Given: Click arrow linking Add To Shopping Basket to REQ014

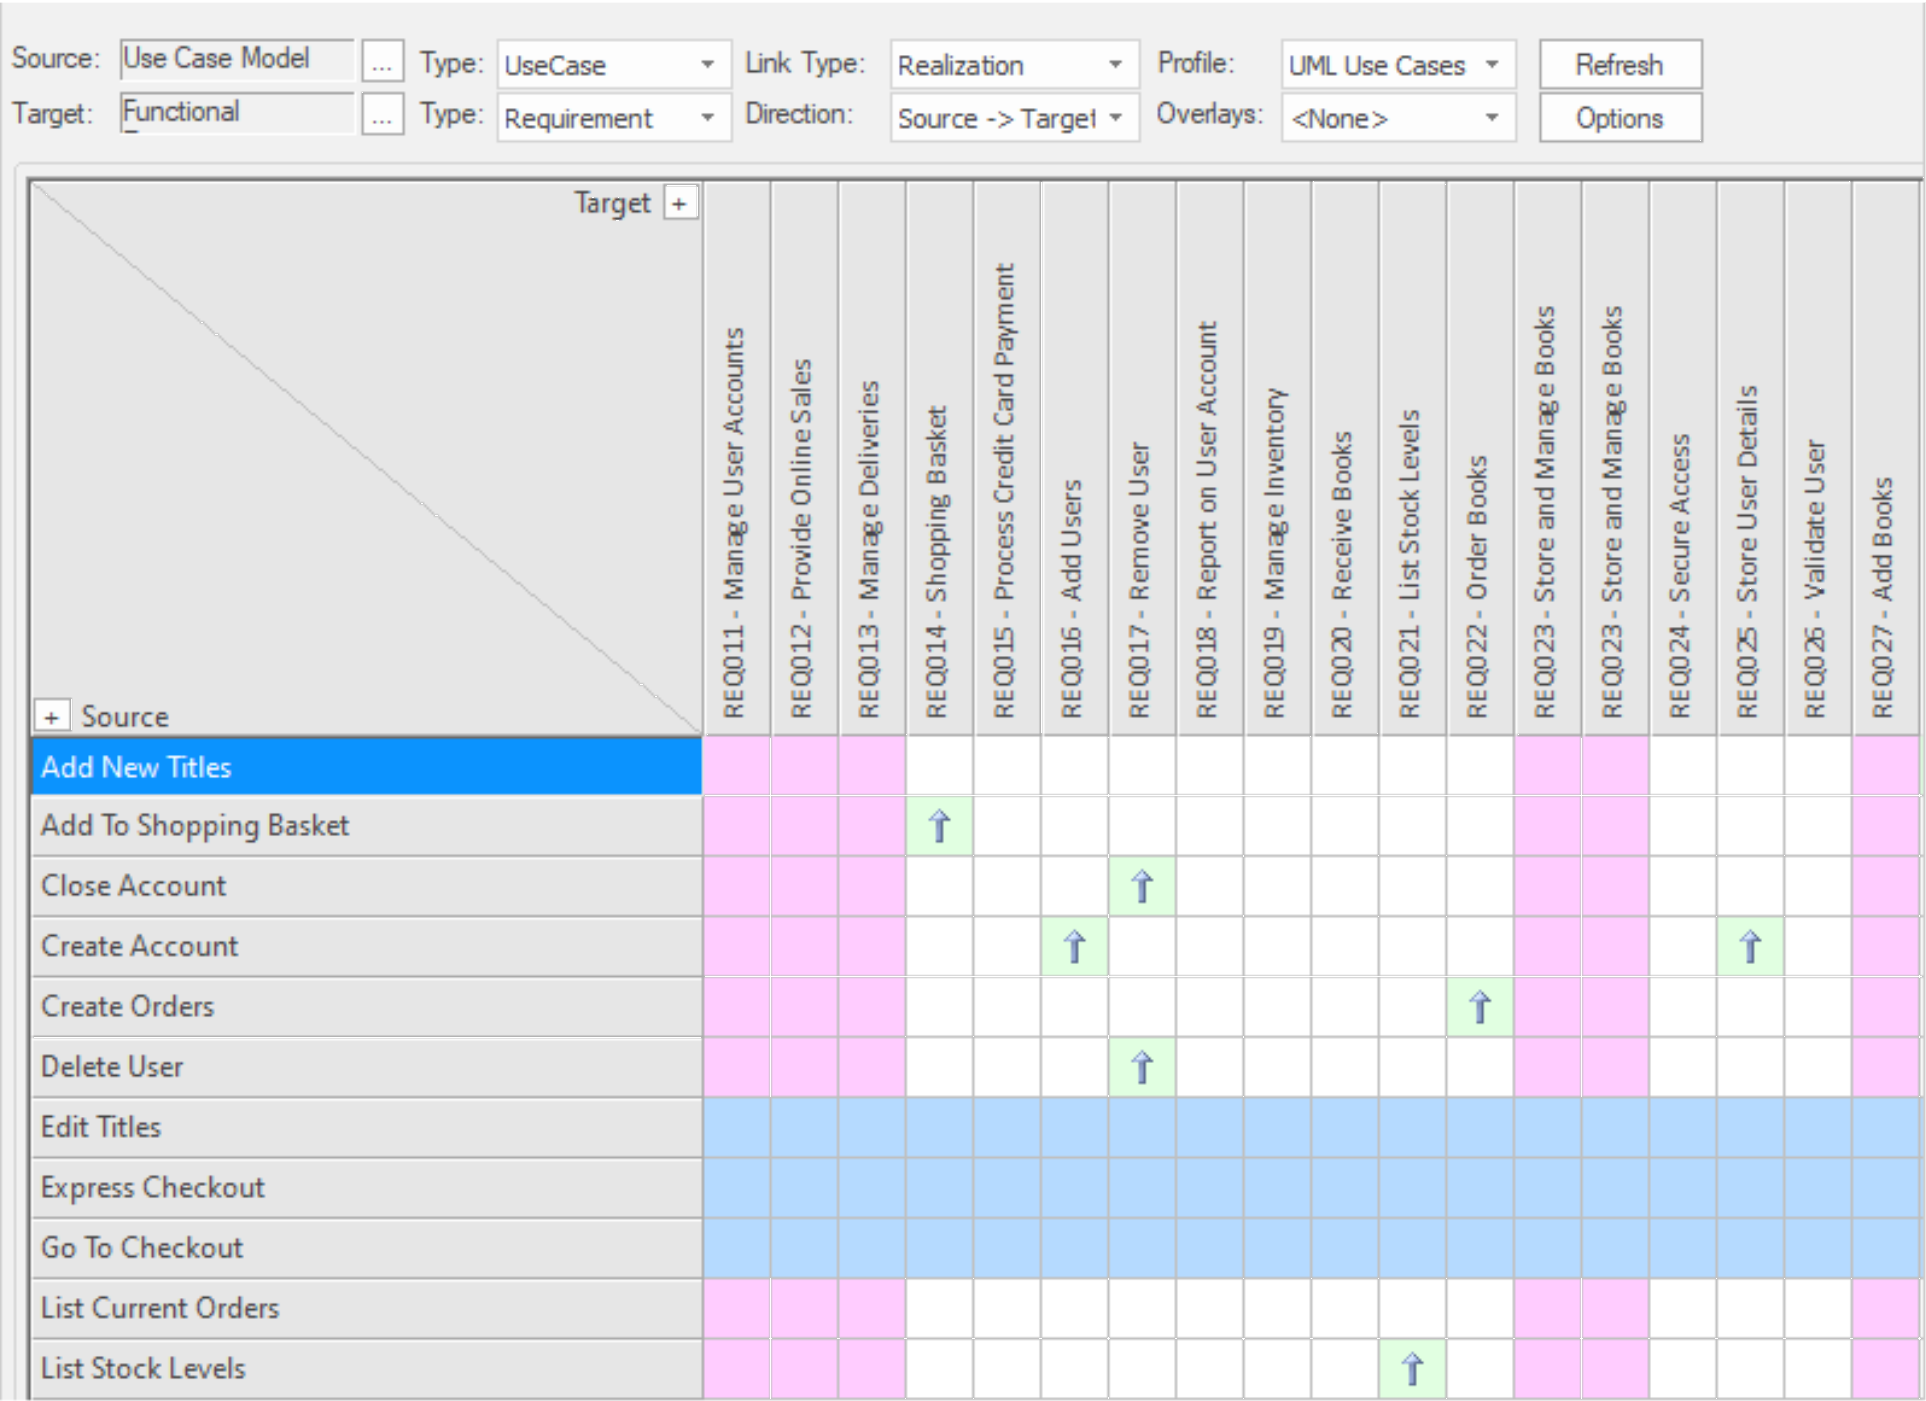Looking at the screenshot, I should [939, 826].
